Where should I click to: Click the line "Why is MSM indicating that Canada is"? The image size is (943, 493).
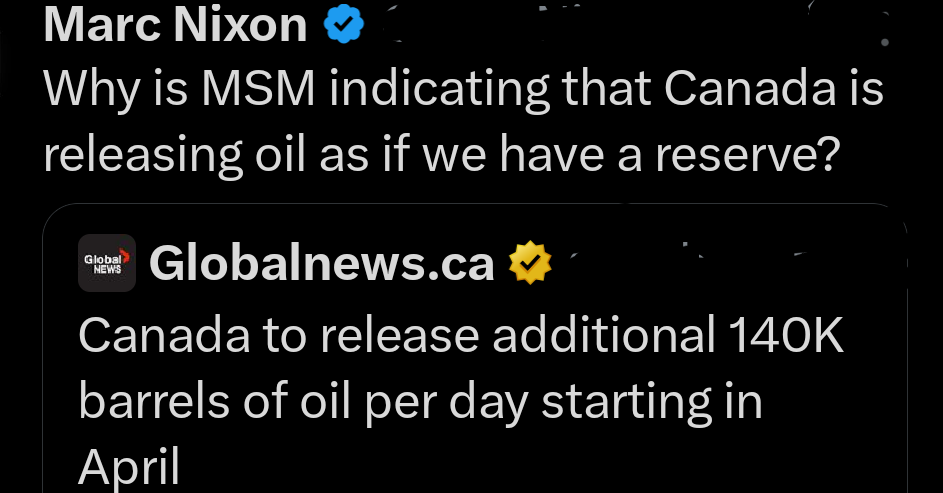click(464, 92)
